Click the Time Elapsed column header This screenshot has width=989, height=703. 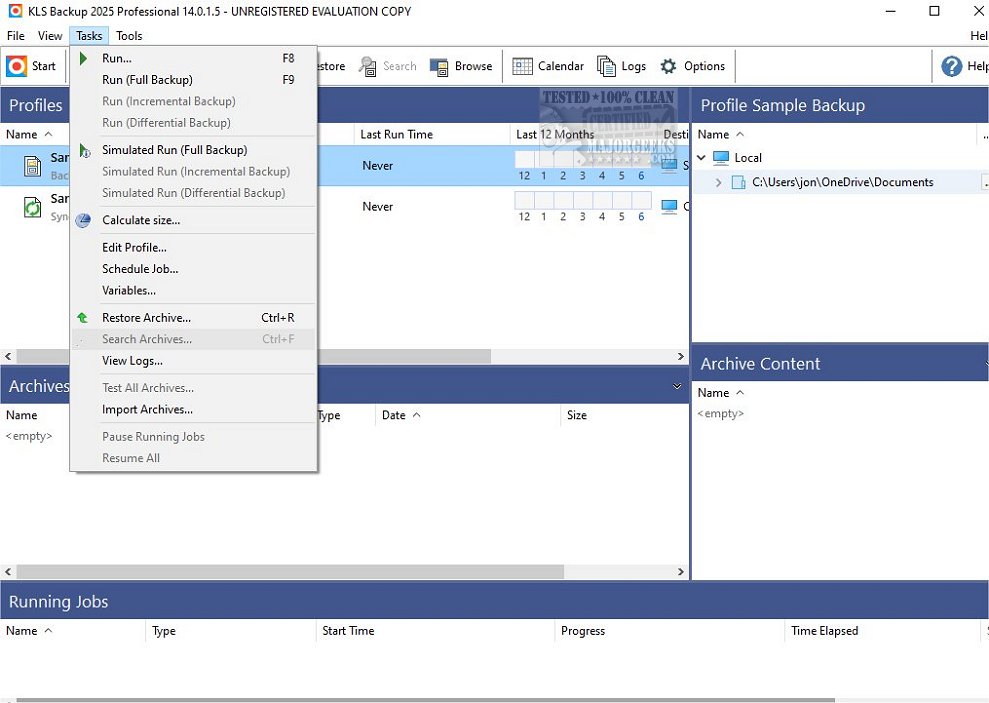click(824, 631)
